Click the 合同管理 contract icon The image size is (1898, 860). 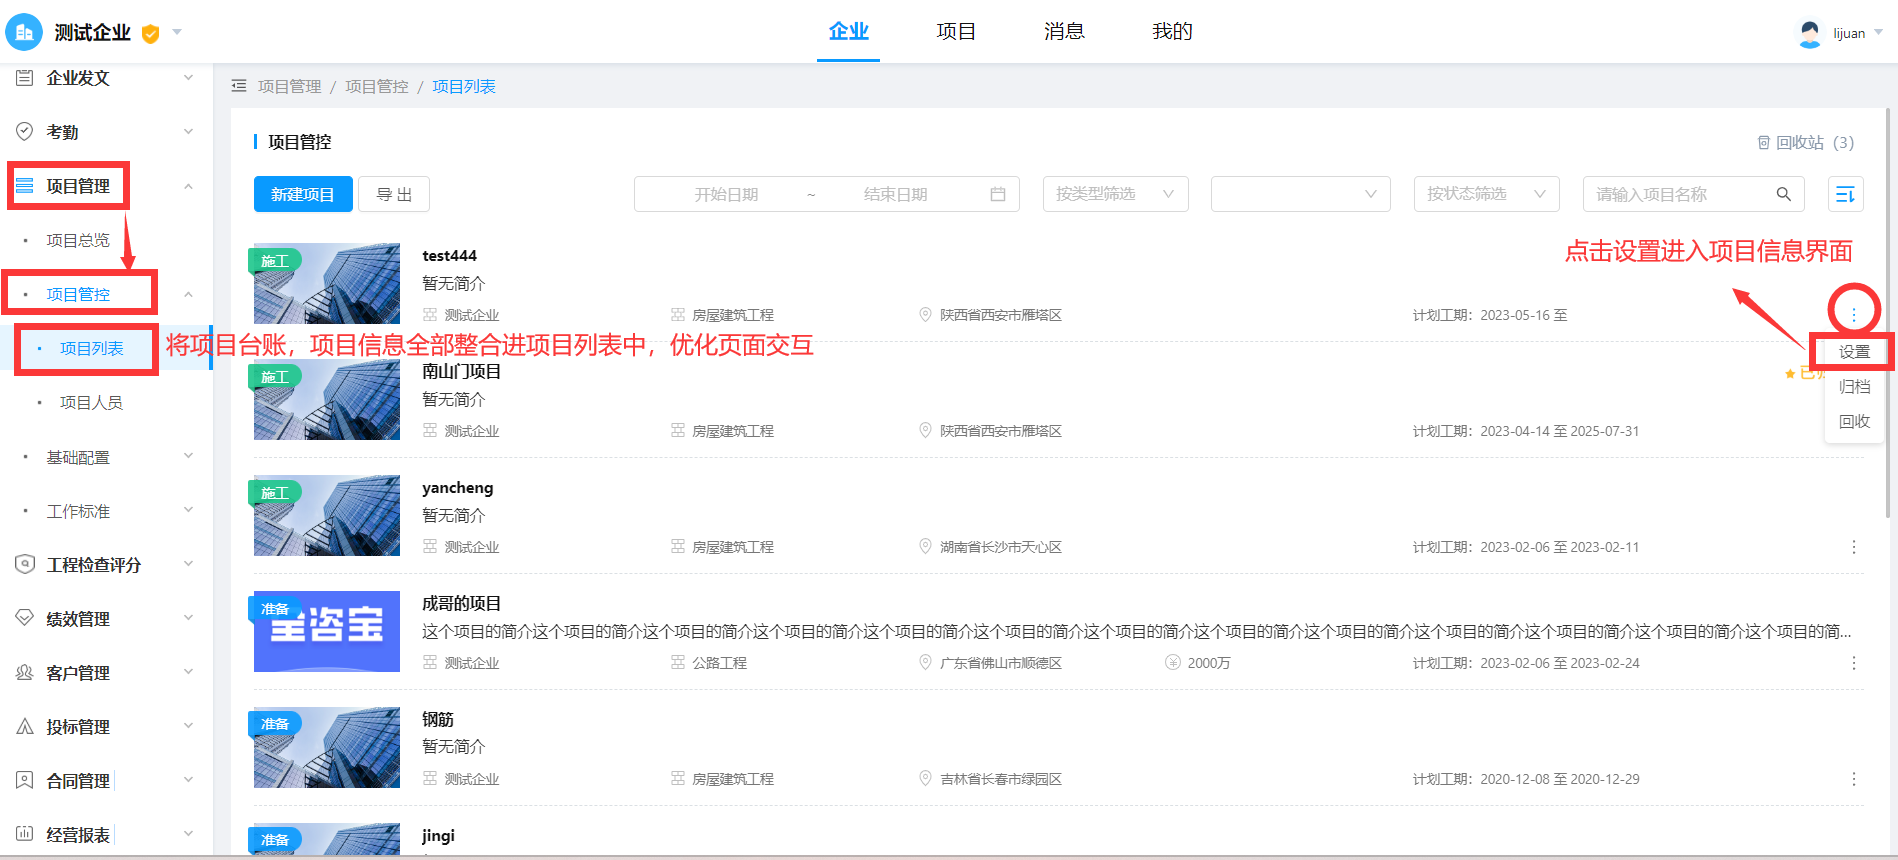25,780
